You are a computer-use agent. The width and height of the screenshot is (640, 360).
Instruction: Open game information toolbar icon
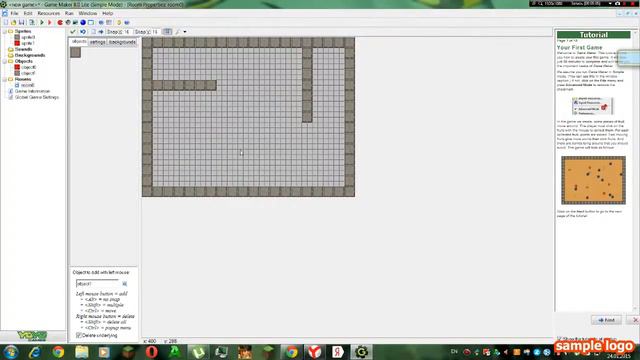click(x=101, y=22)
